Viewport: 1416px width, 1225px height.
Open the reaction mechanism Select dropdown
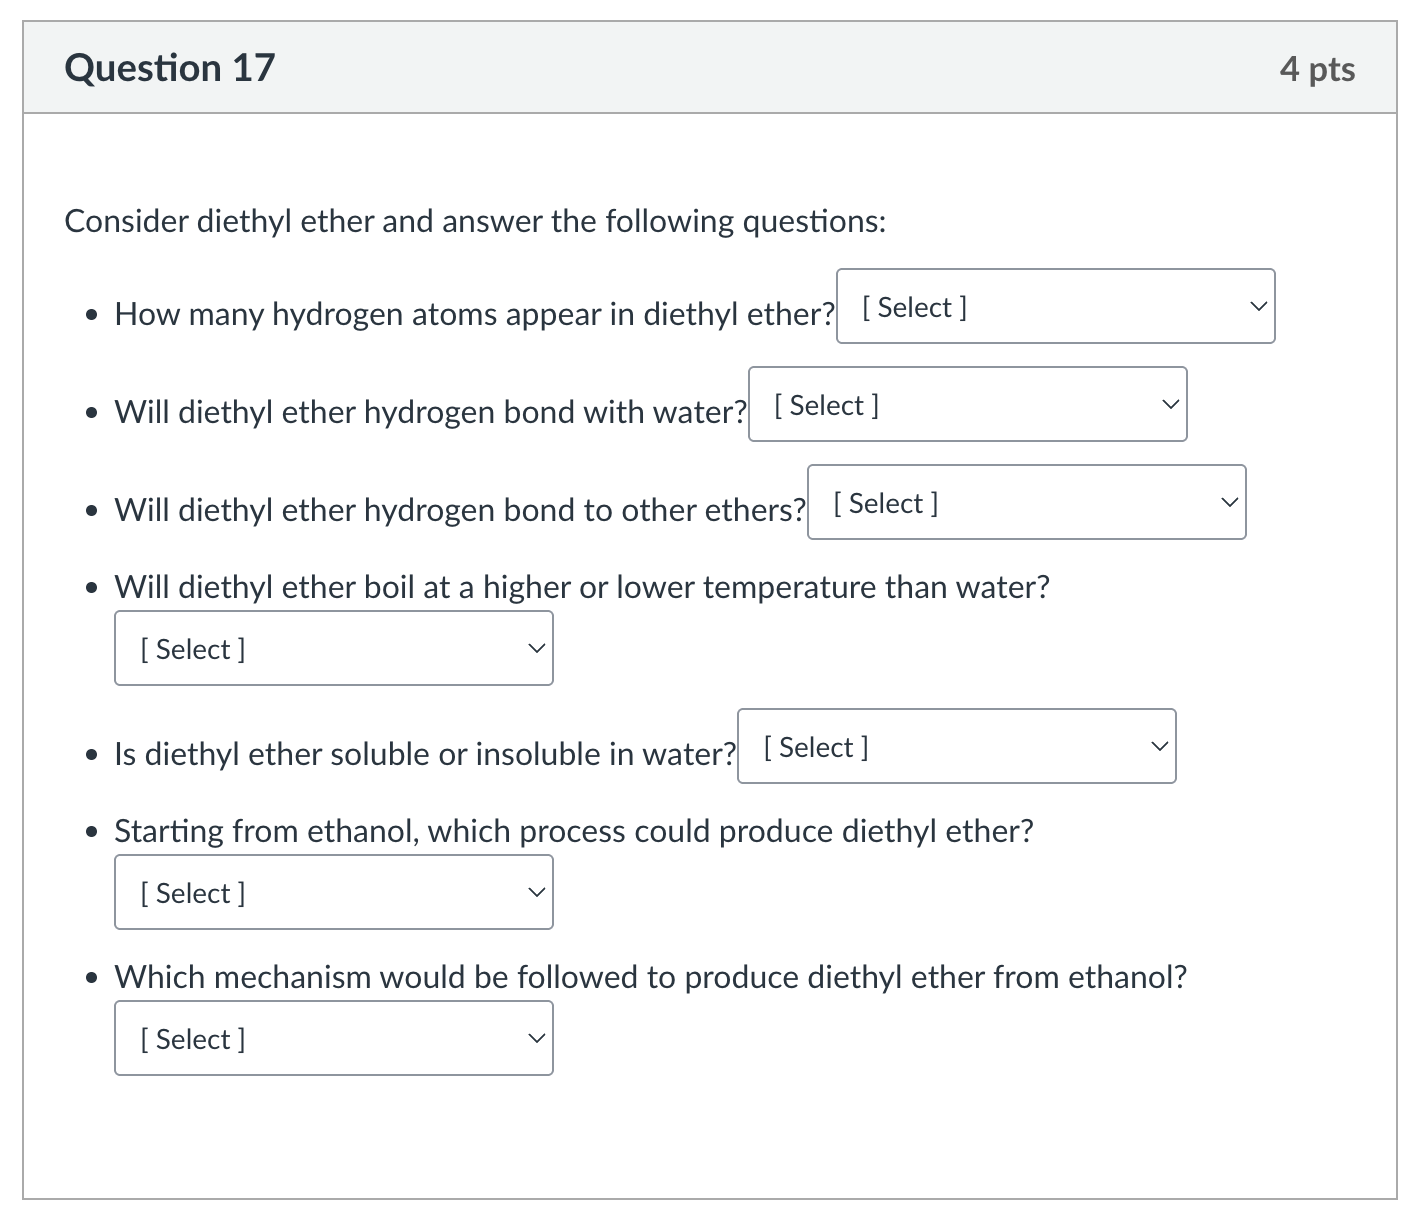pyautogui.click(x=333, y=1038)
